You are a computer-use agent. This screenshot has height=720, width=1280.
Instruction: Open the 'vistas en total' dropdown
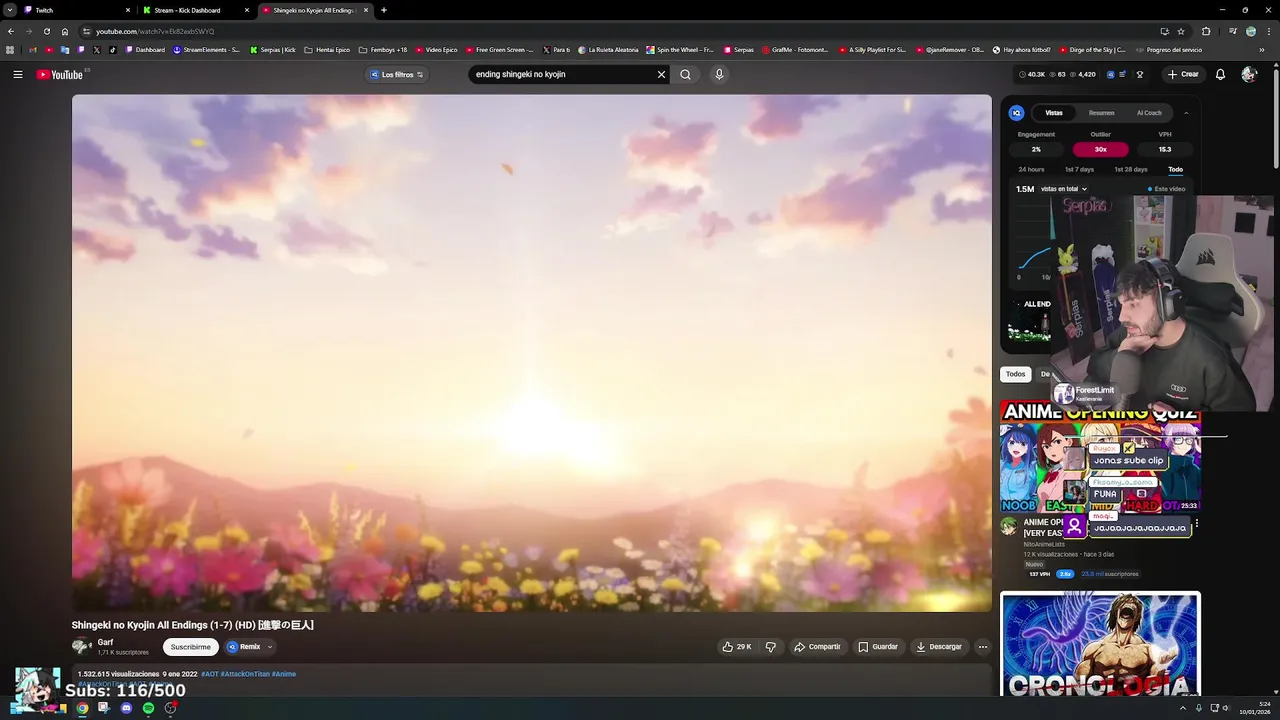1063,189
